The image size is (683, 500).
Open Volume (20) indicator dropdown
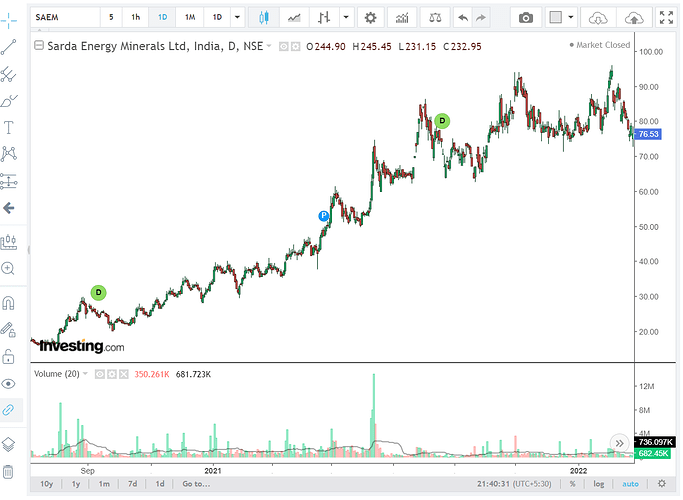click(85, 374)
